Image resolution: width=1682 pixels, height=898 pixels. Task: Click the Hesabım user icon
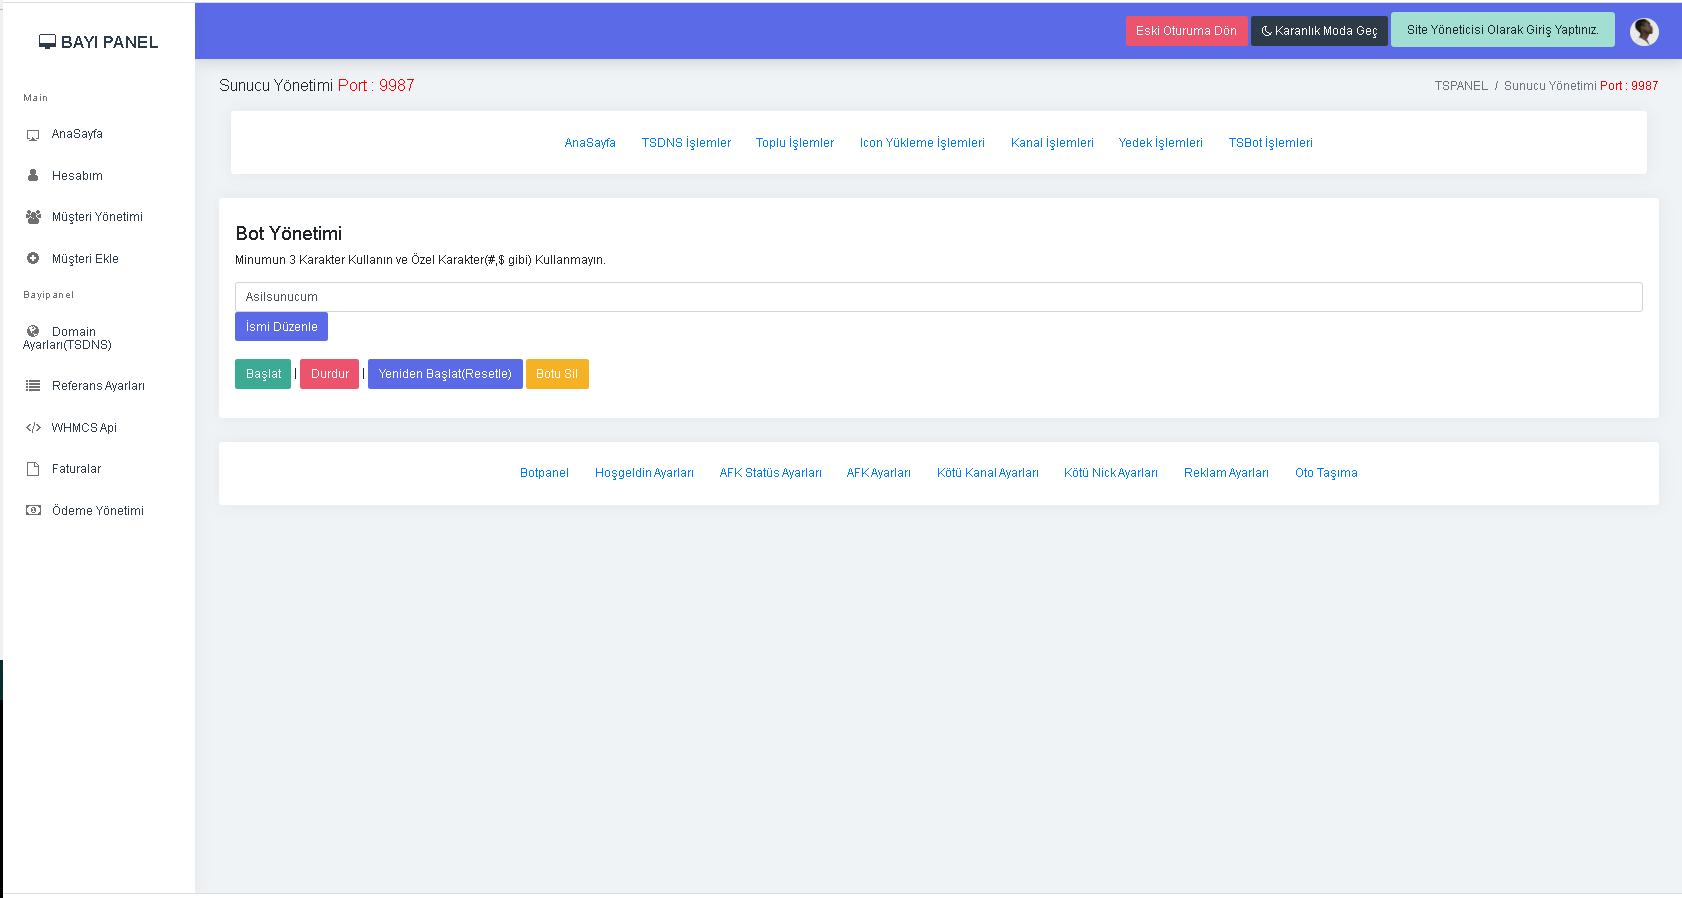click(x=33, y=175)
